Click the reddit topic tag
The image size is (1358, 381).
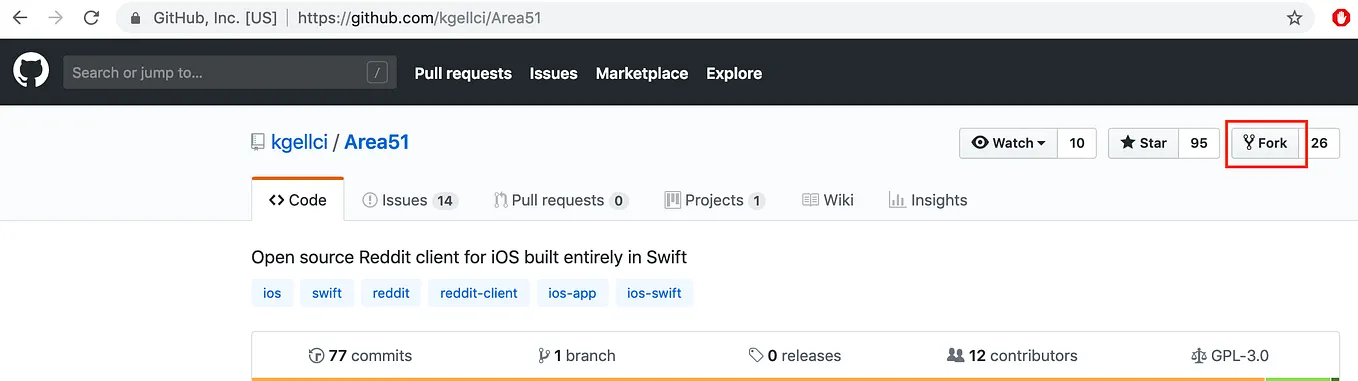click(x=391, y=293)
